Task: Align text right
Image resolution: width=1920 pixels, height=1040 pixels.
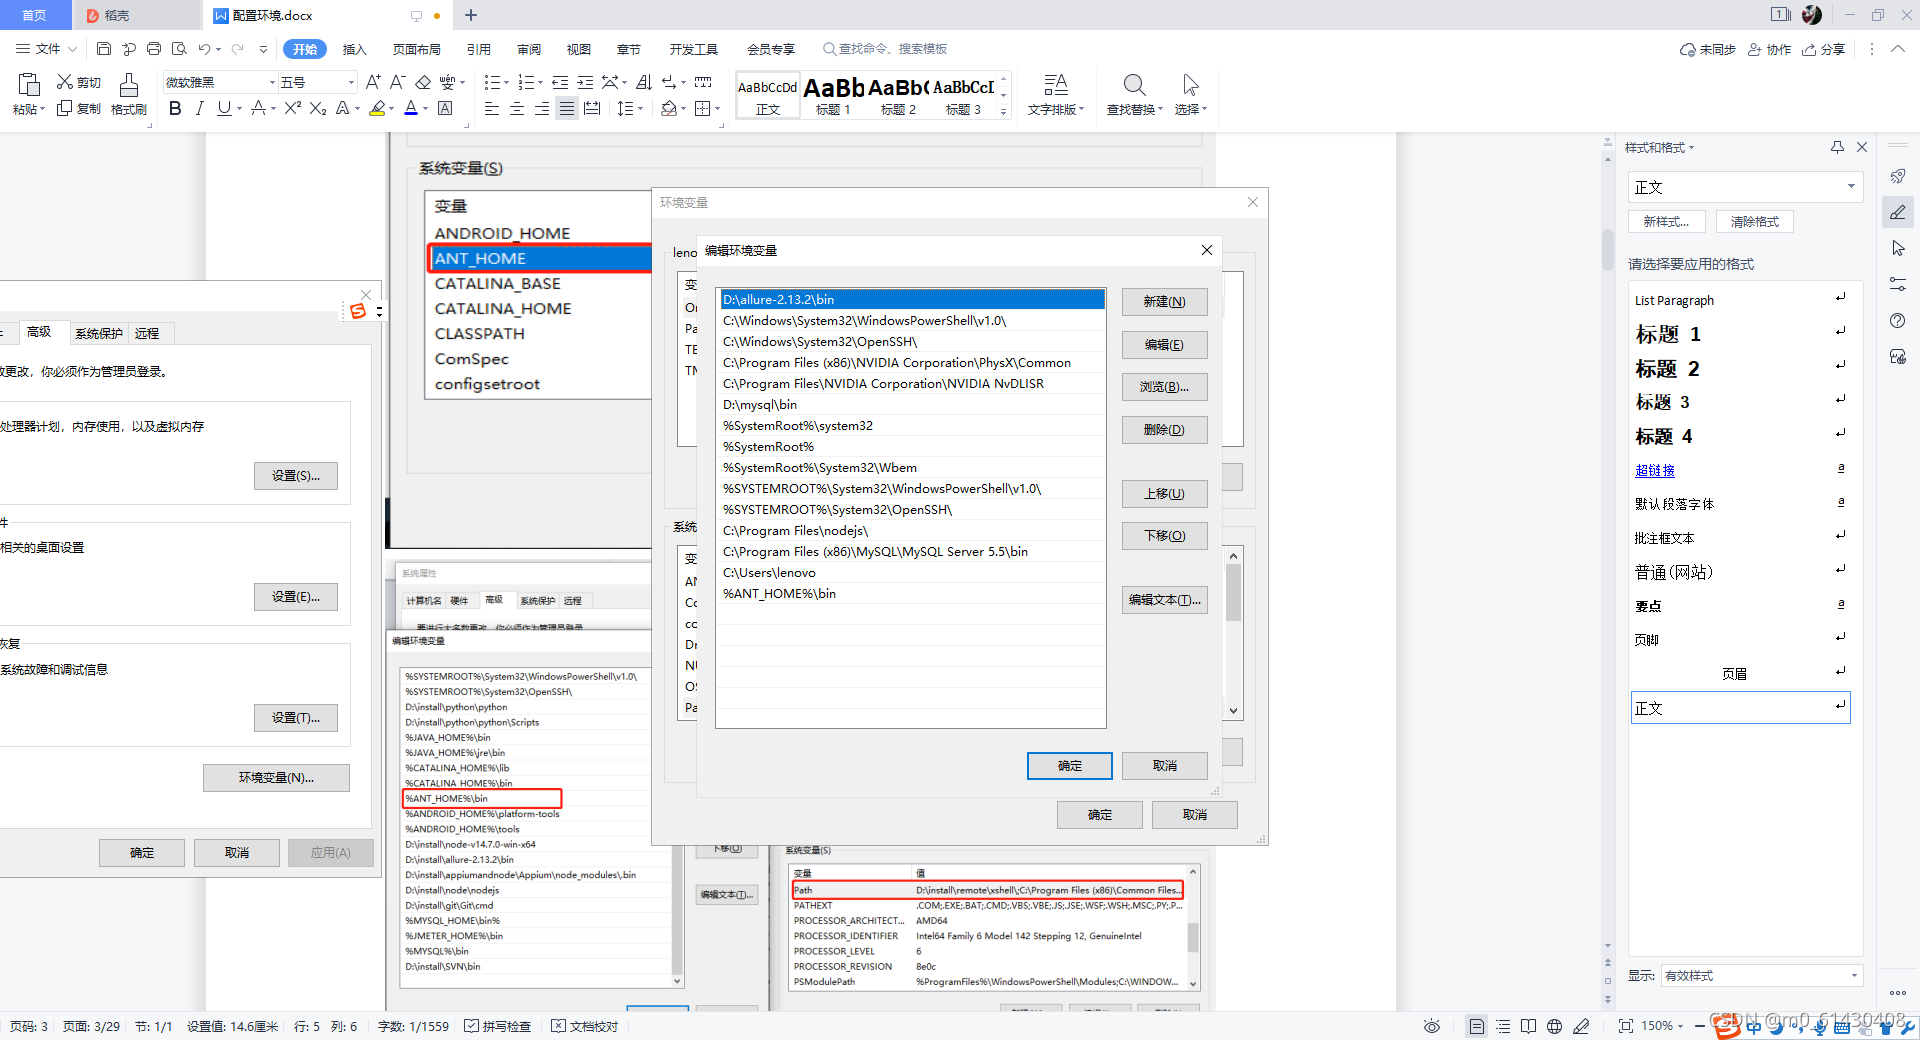Action: pos(542,108)
